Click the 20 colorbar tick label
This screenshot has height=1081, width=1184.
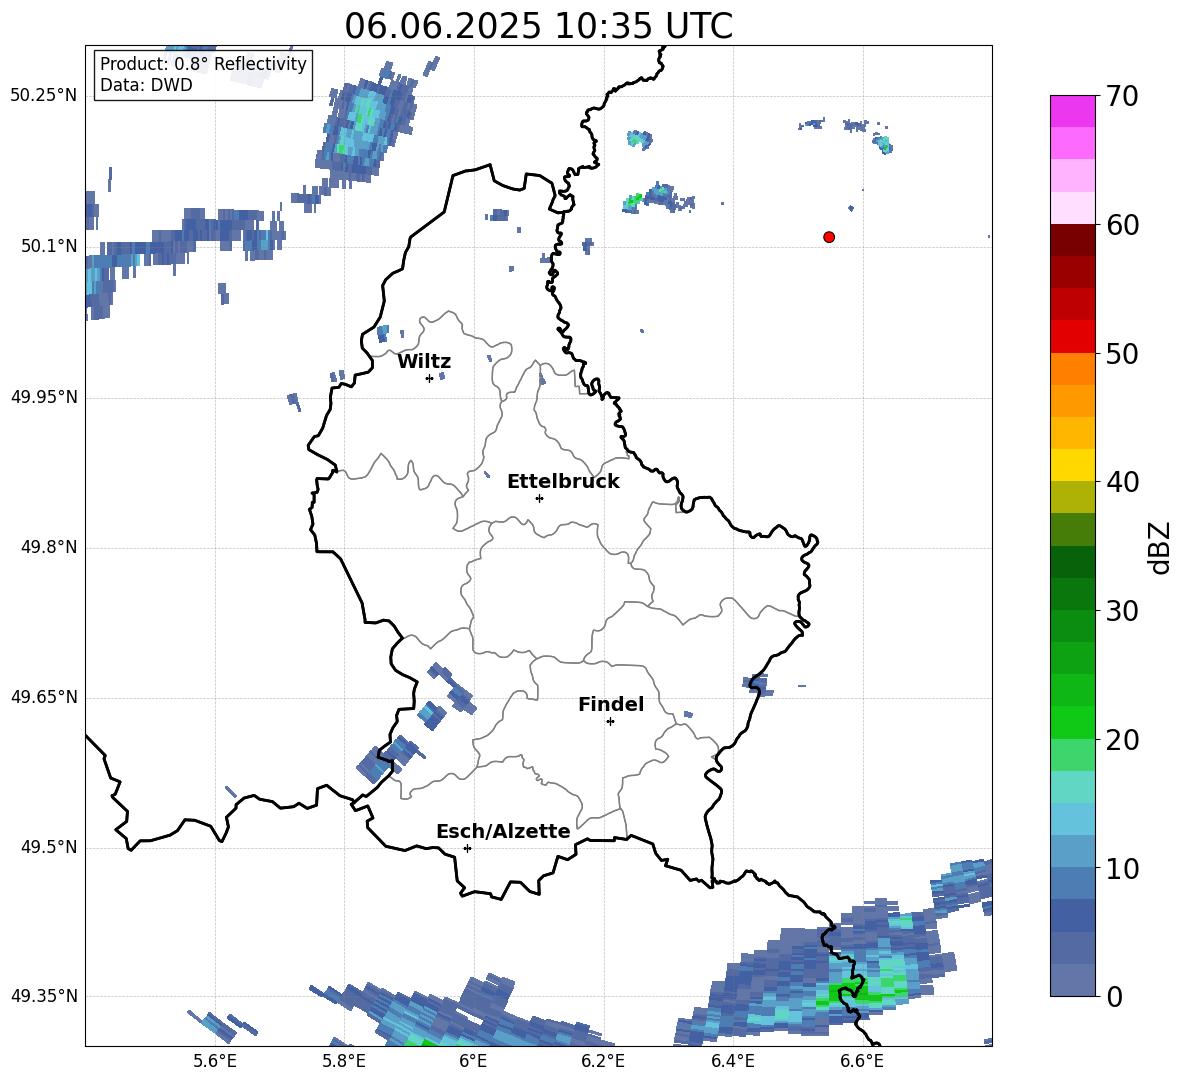click(x=1122, y=740)
